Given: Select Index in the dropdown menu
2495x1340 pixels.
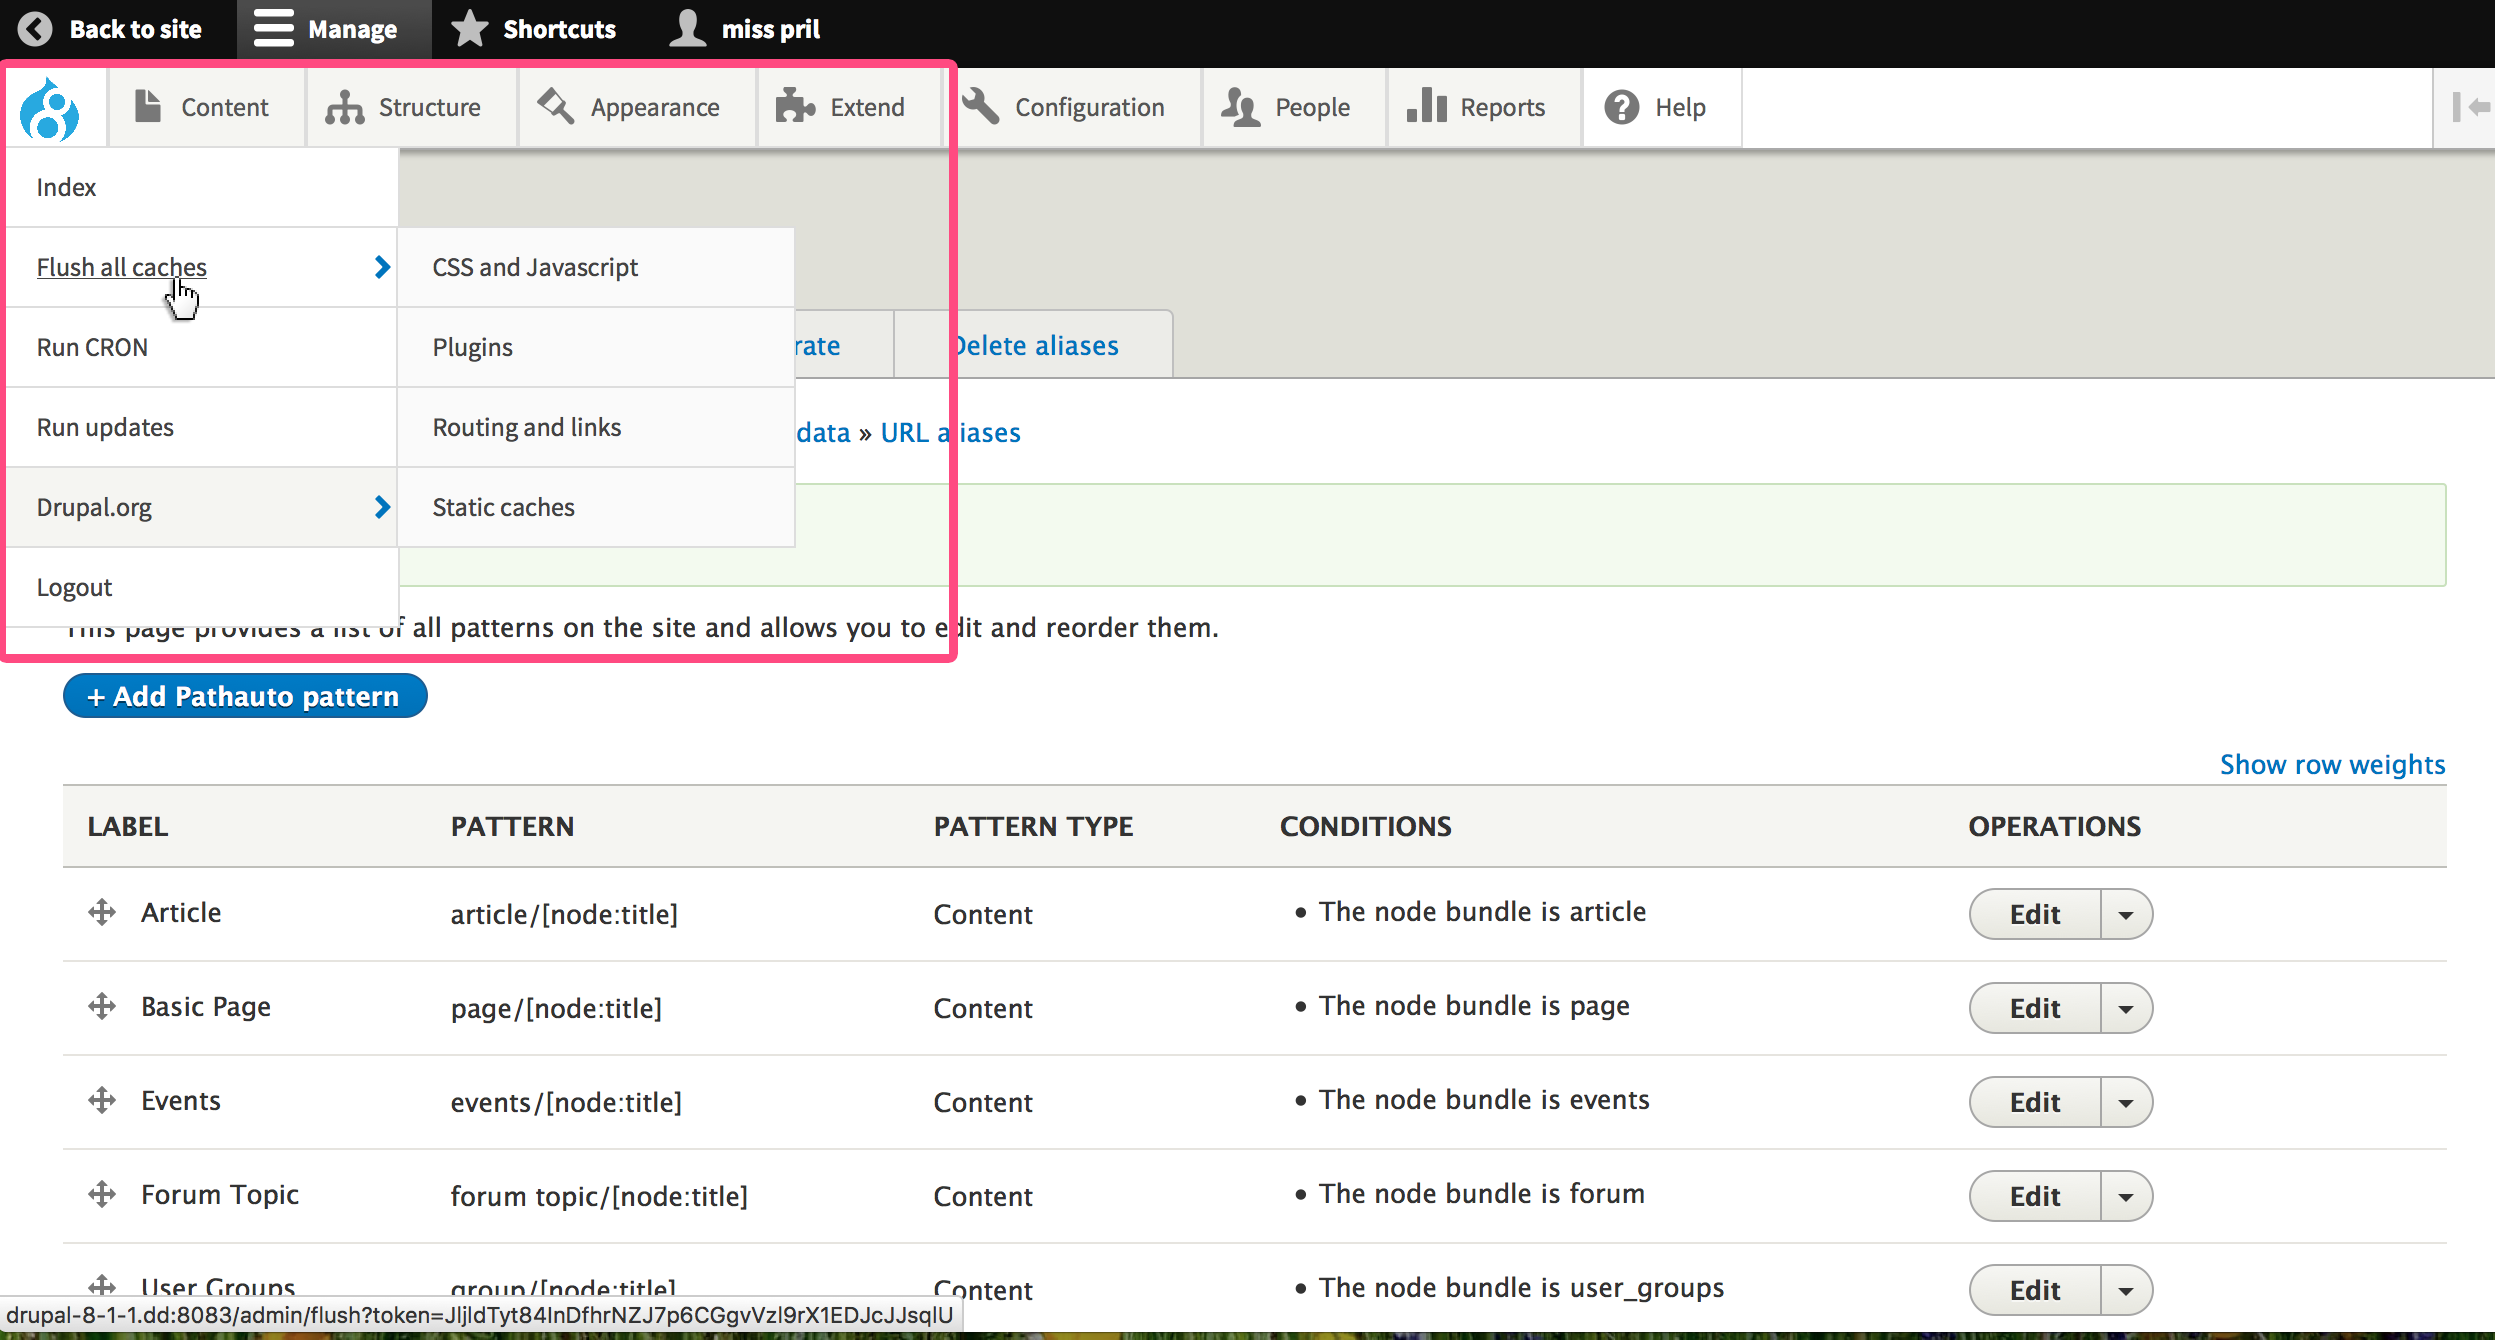Looking at the screenshot, I should (202, 187).
